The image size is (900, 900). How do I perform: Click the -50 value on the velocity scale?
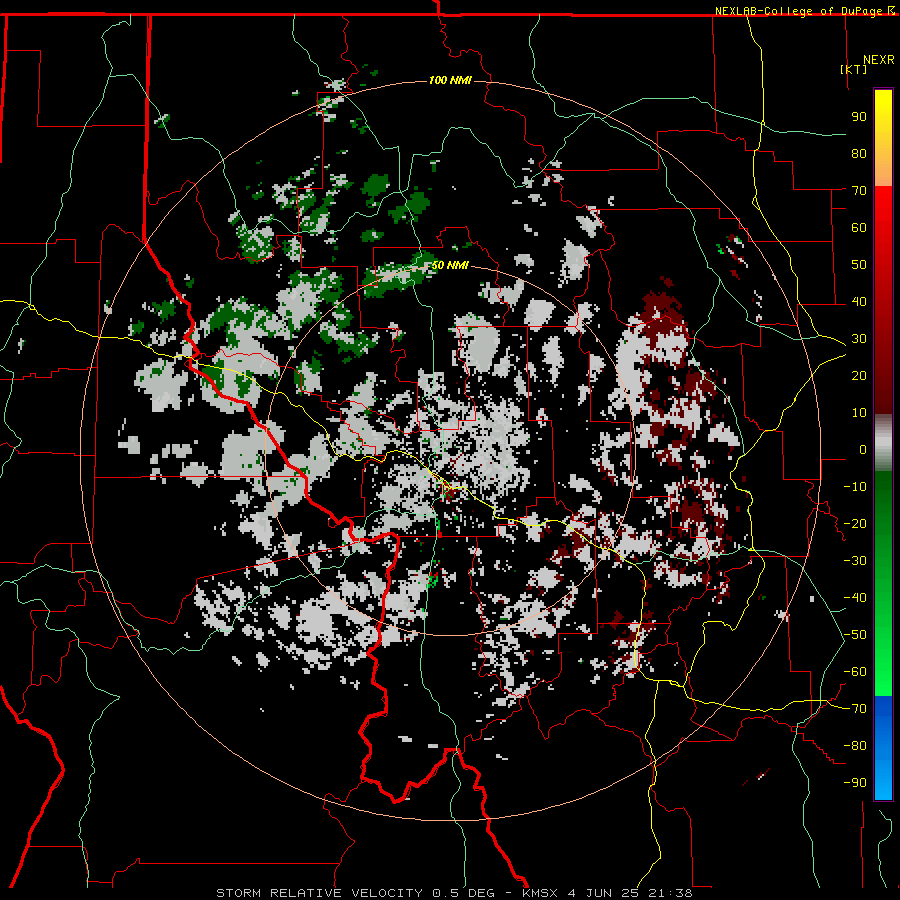[x=855, y=635]
